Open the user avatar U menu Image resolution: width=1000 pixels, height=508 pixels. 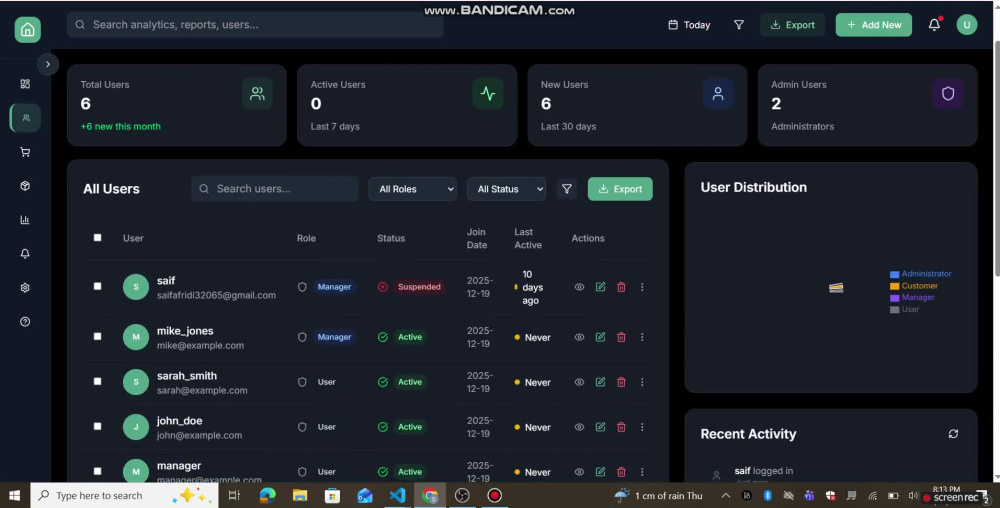(x=967, y=25)
